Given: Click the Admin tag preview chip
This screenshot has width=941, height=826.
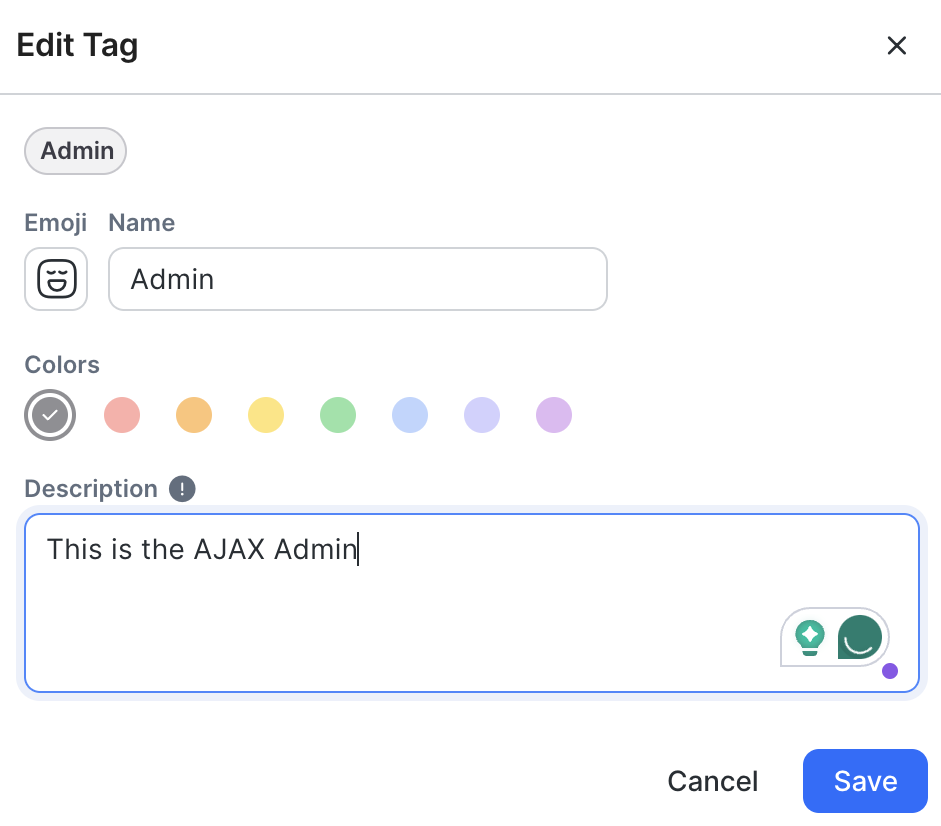Looking at the screenshot, I should 76,152.
